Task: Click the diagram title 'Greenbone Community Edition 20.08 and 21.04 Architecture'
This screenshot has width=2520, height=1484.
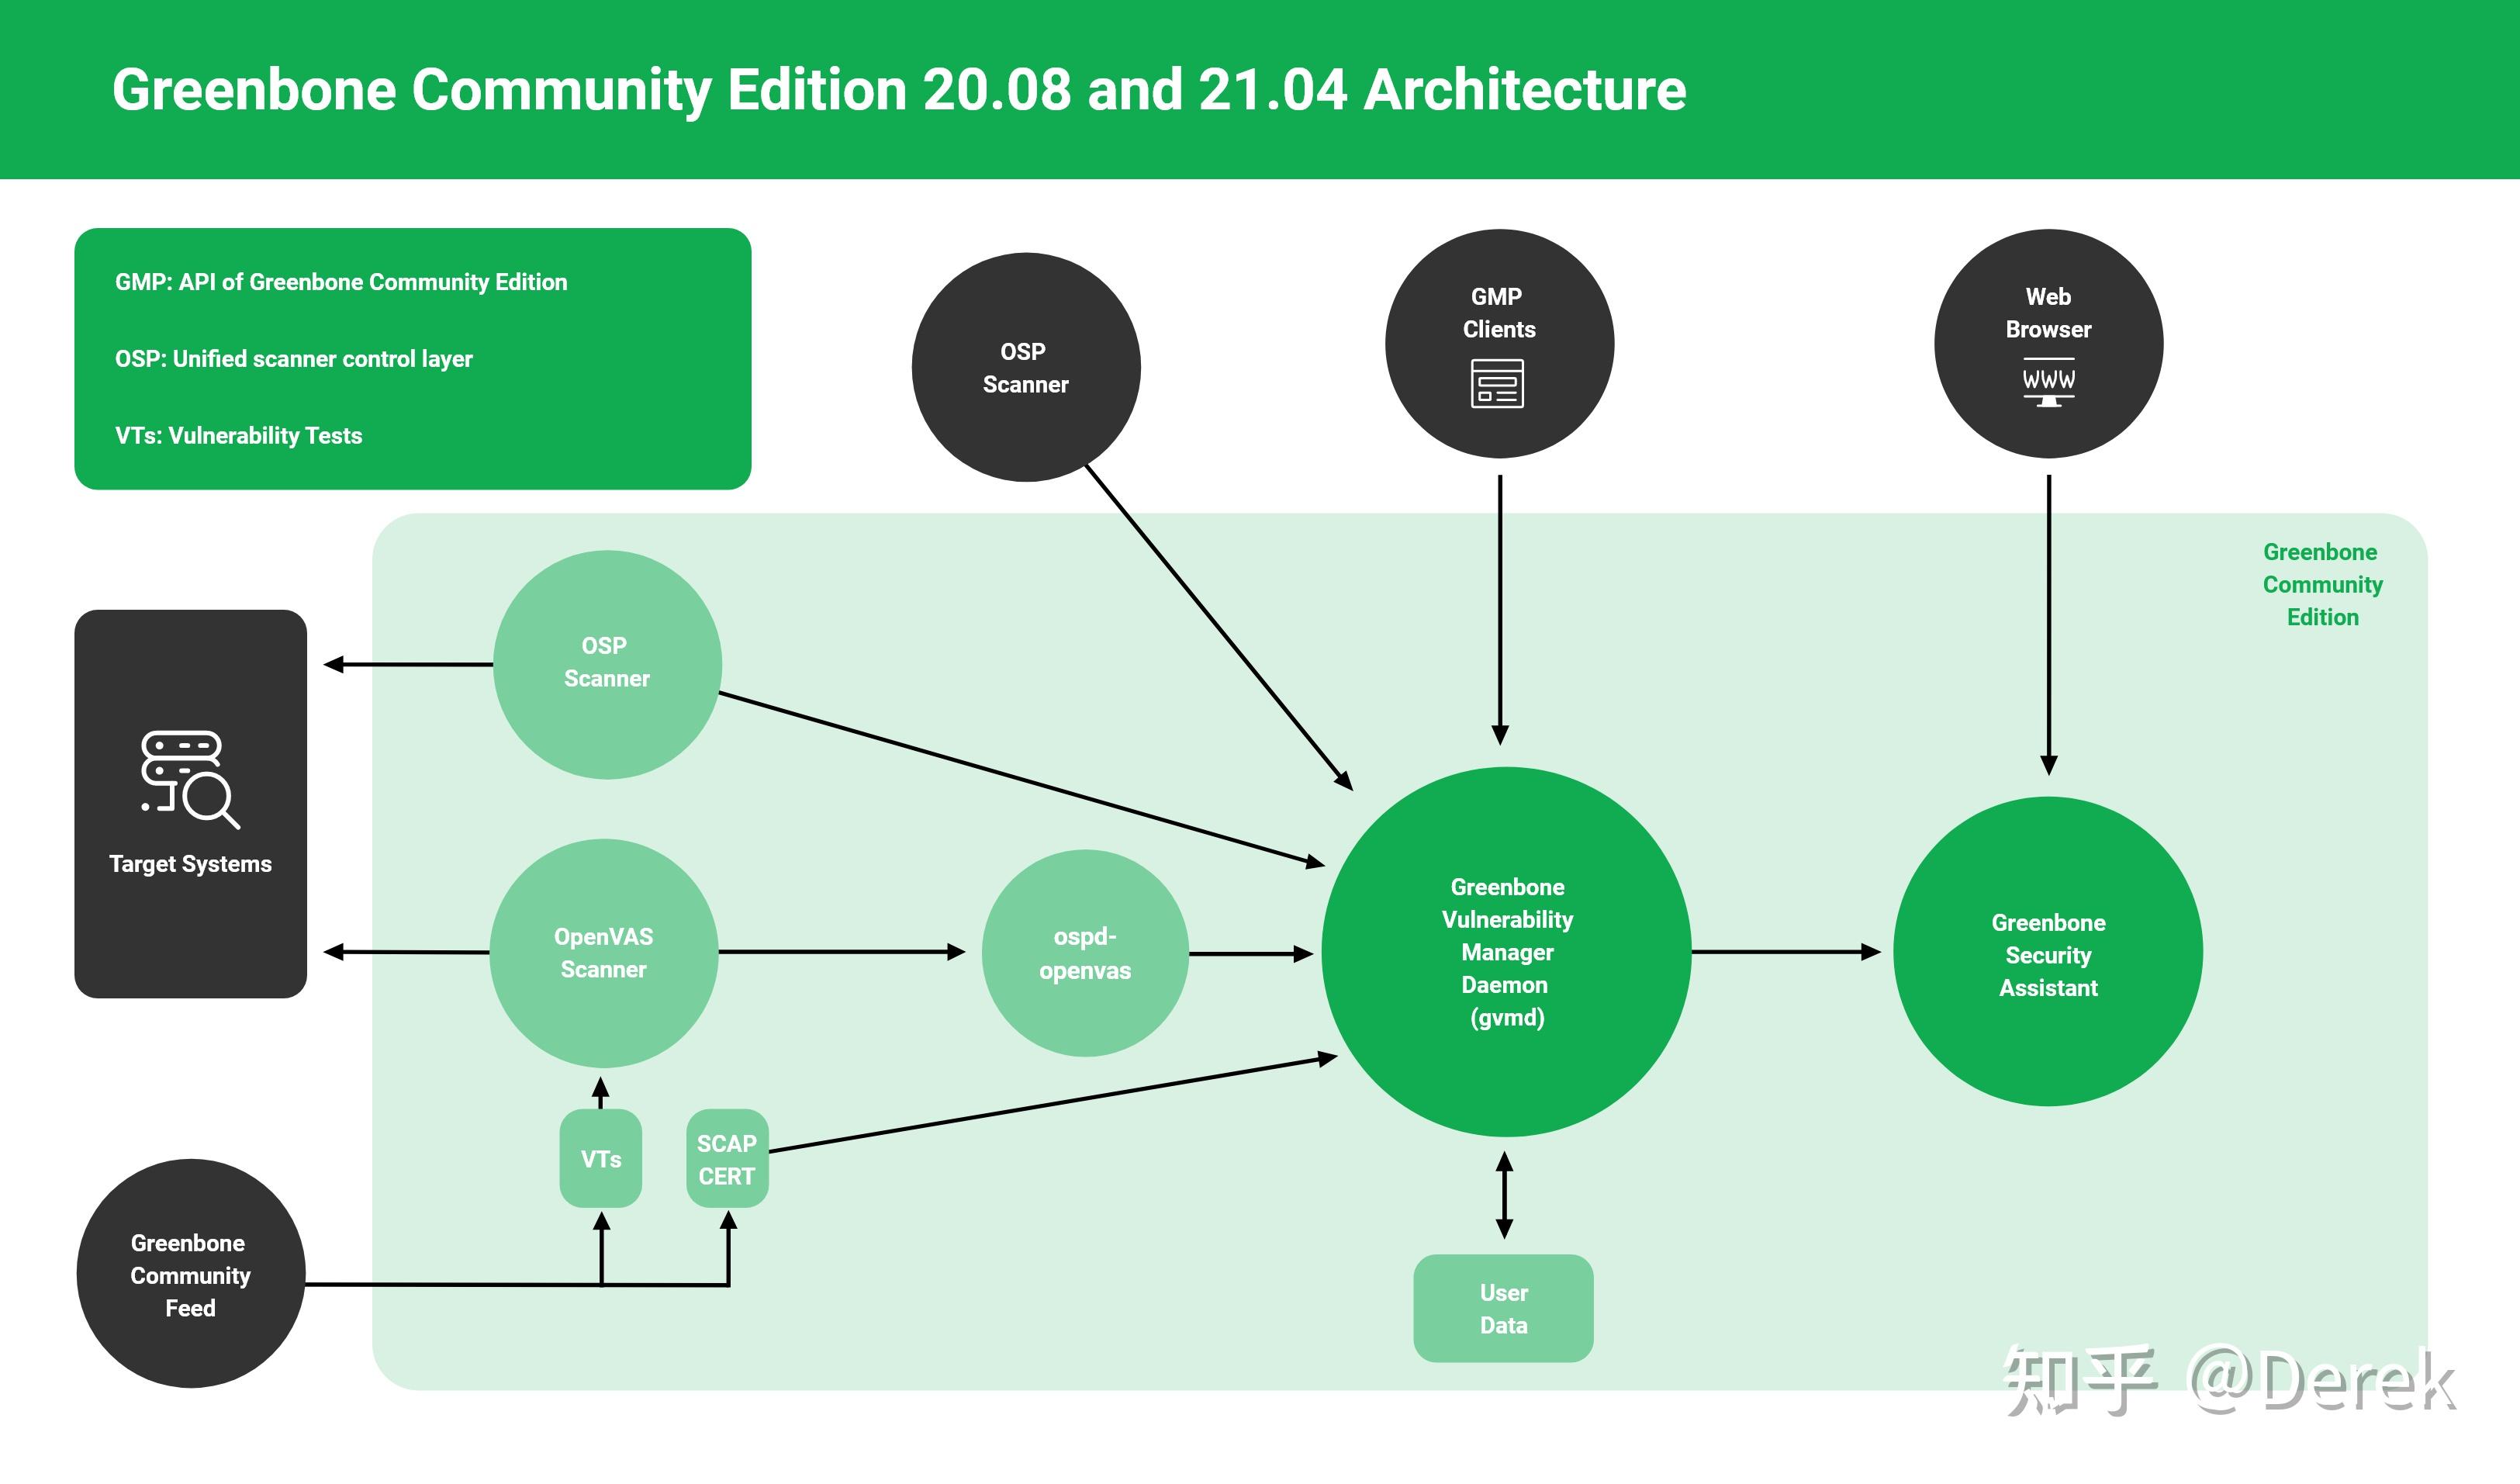Action: click(x=898, y=89)
